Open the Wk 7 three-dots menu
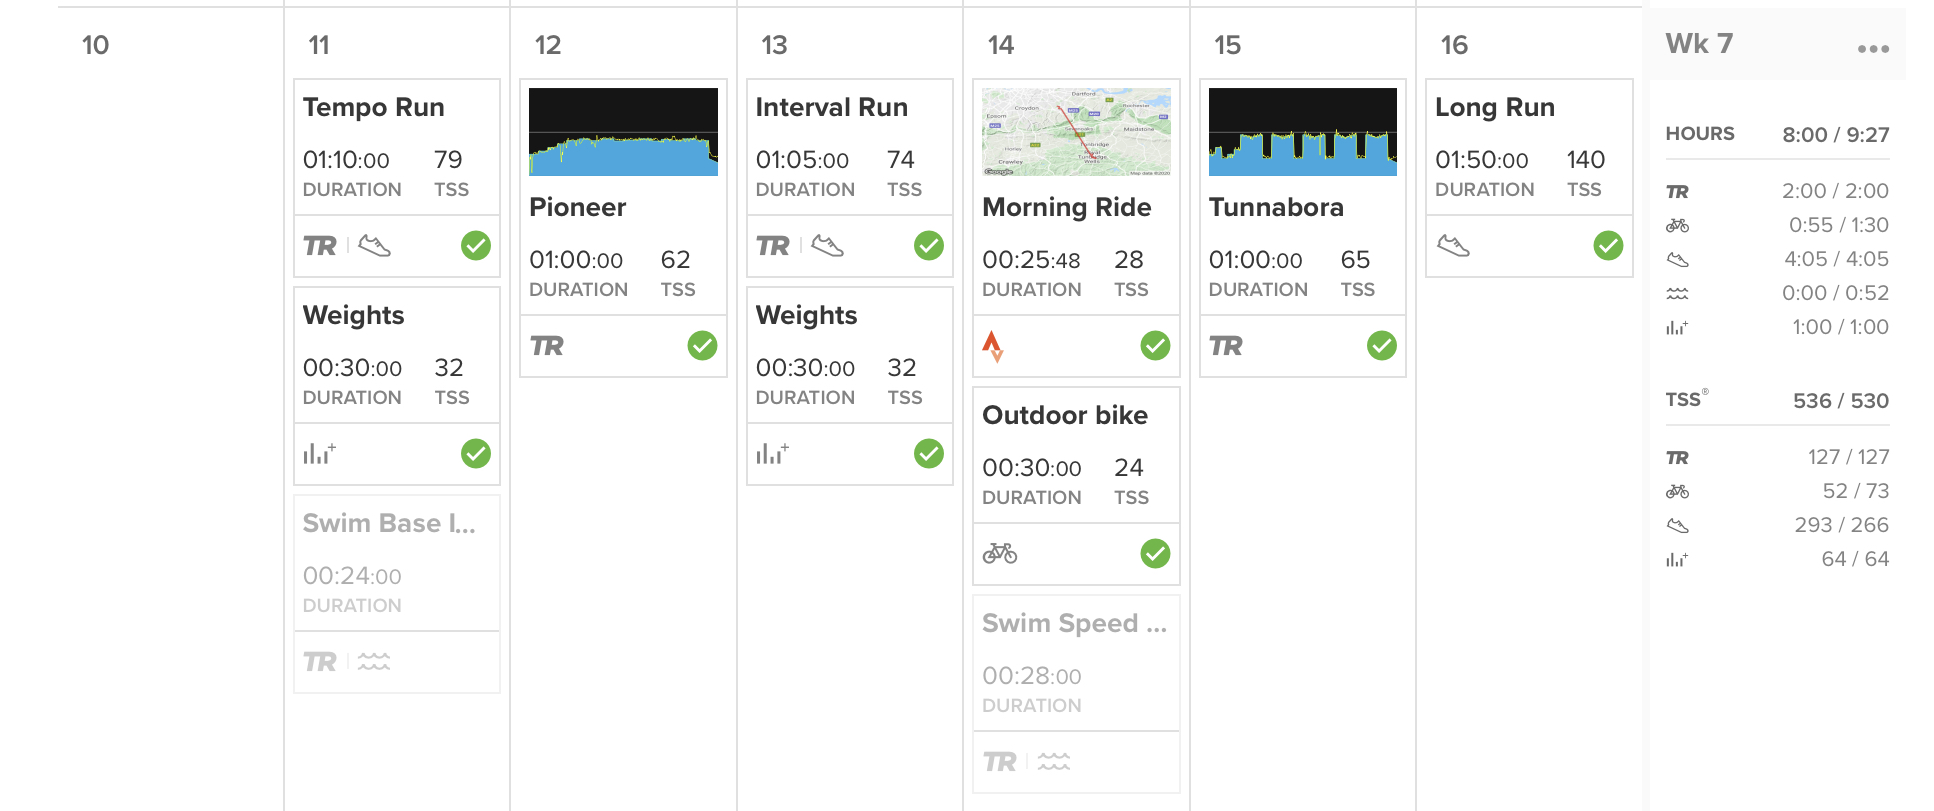1934x811 pixels. pos(1873,48)
